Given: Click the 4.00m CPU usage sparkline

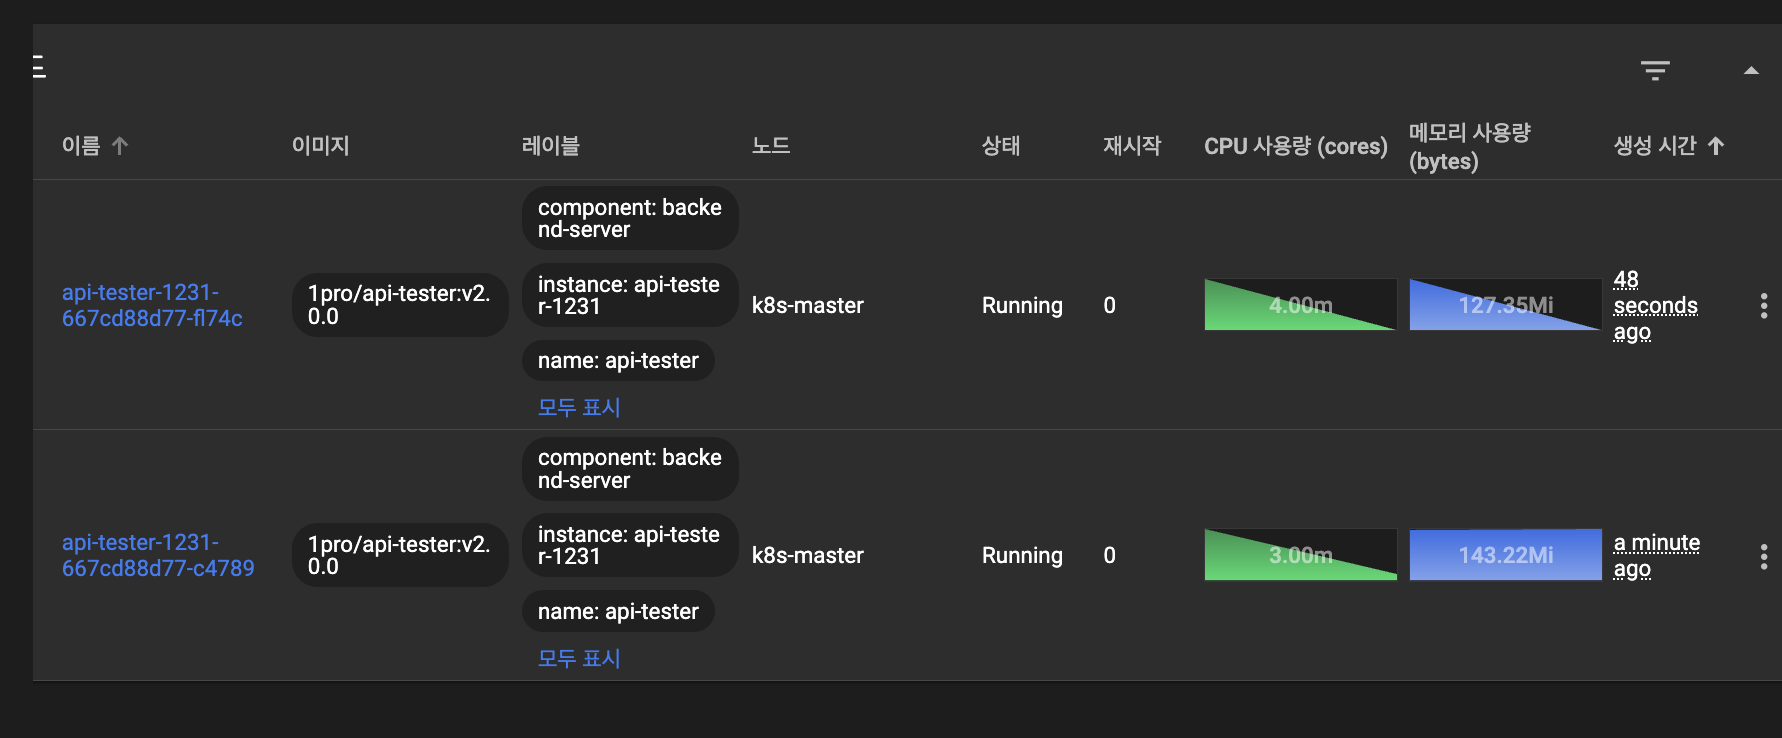Looking at the screenshot, I should pos(1300,305).
